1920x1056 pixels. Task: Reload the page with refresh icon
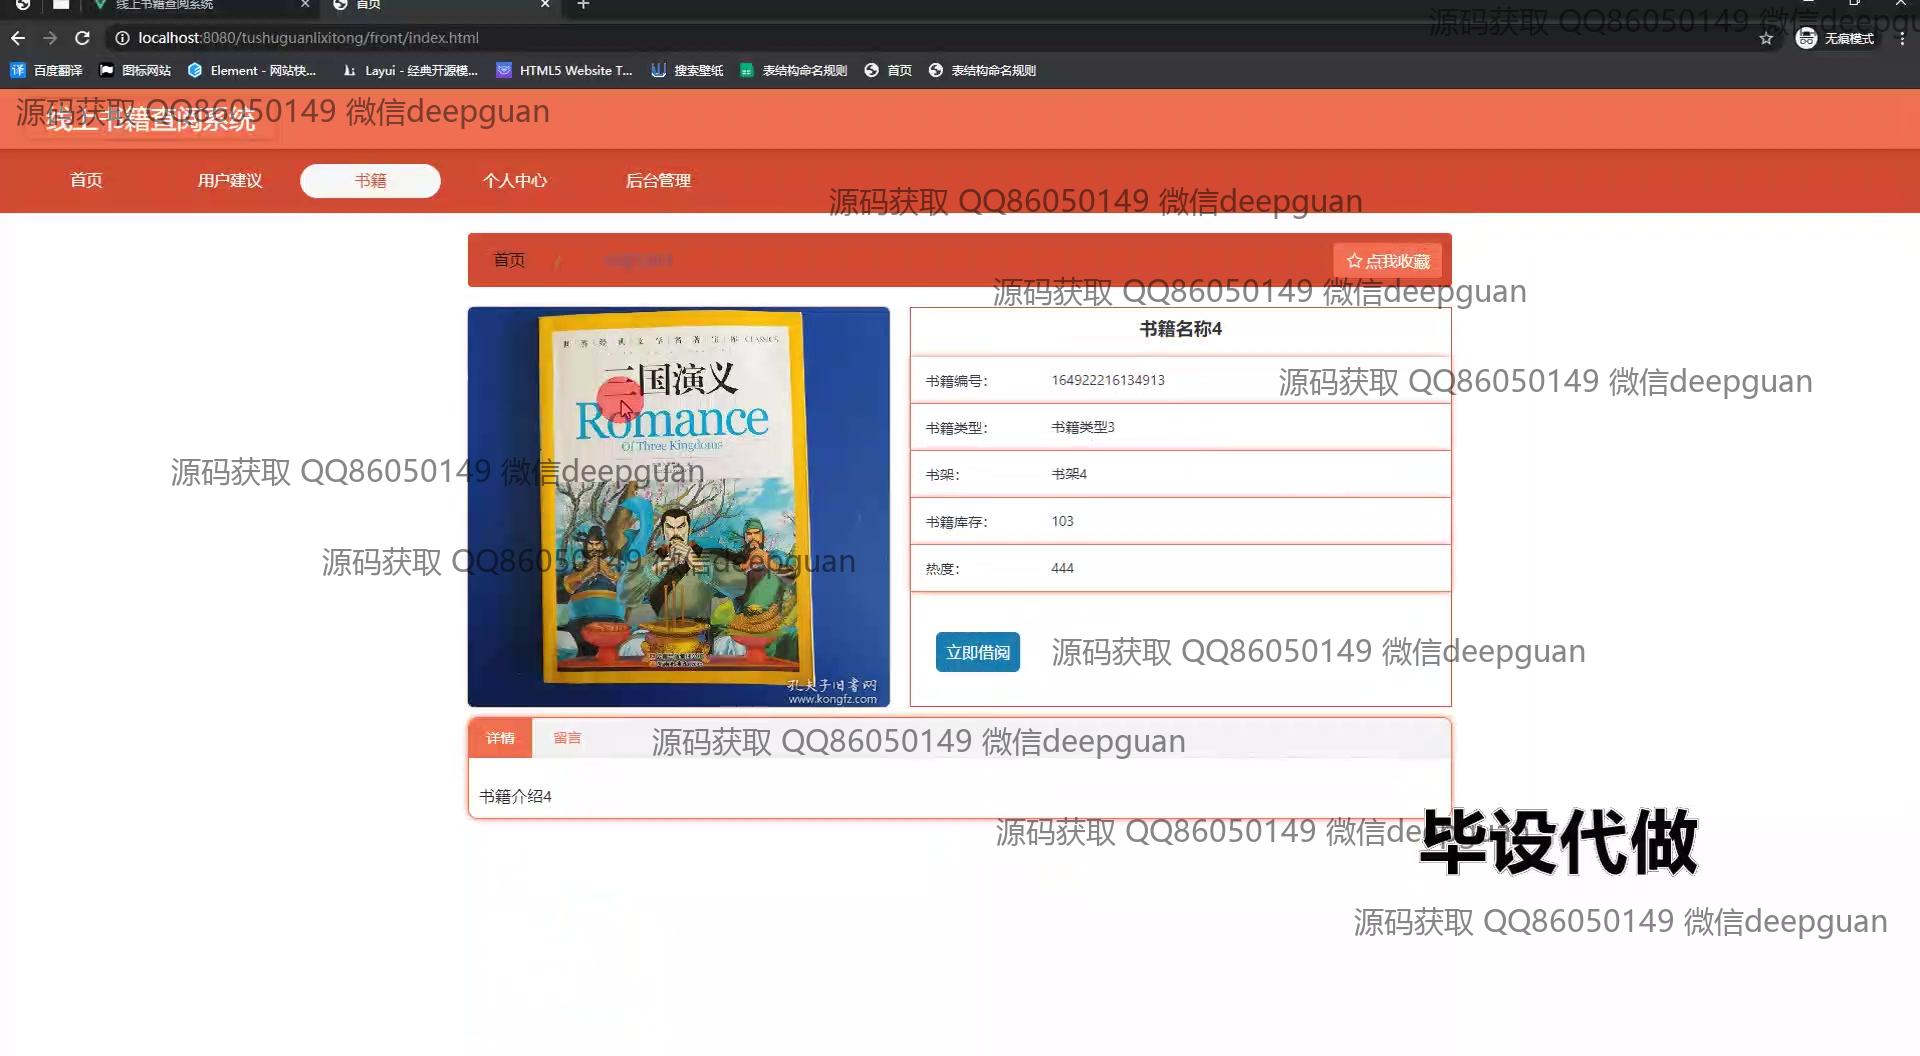(83, 38)
